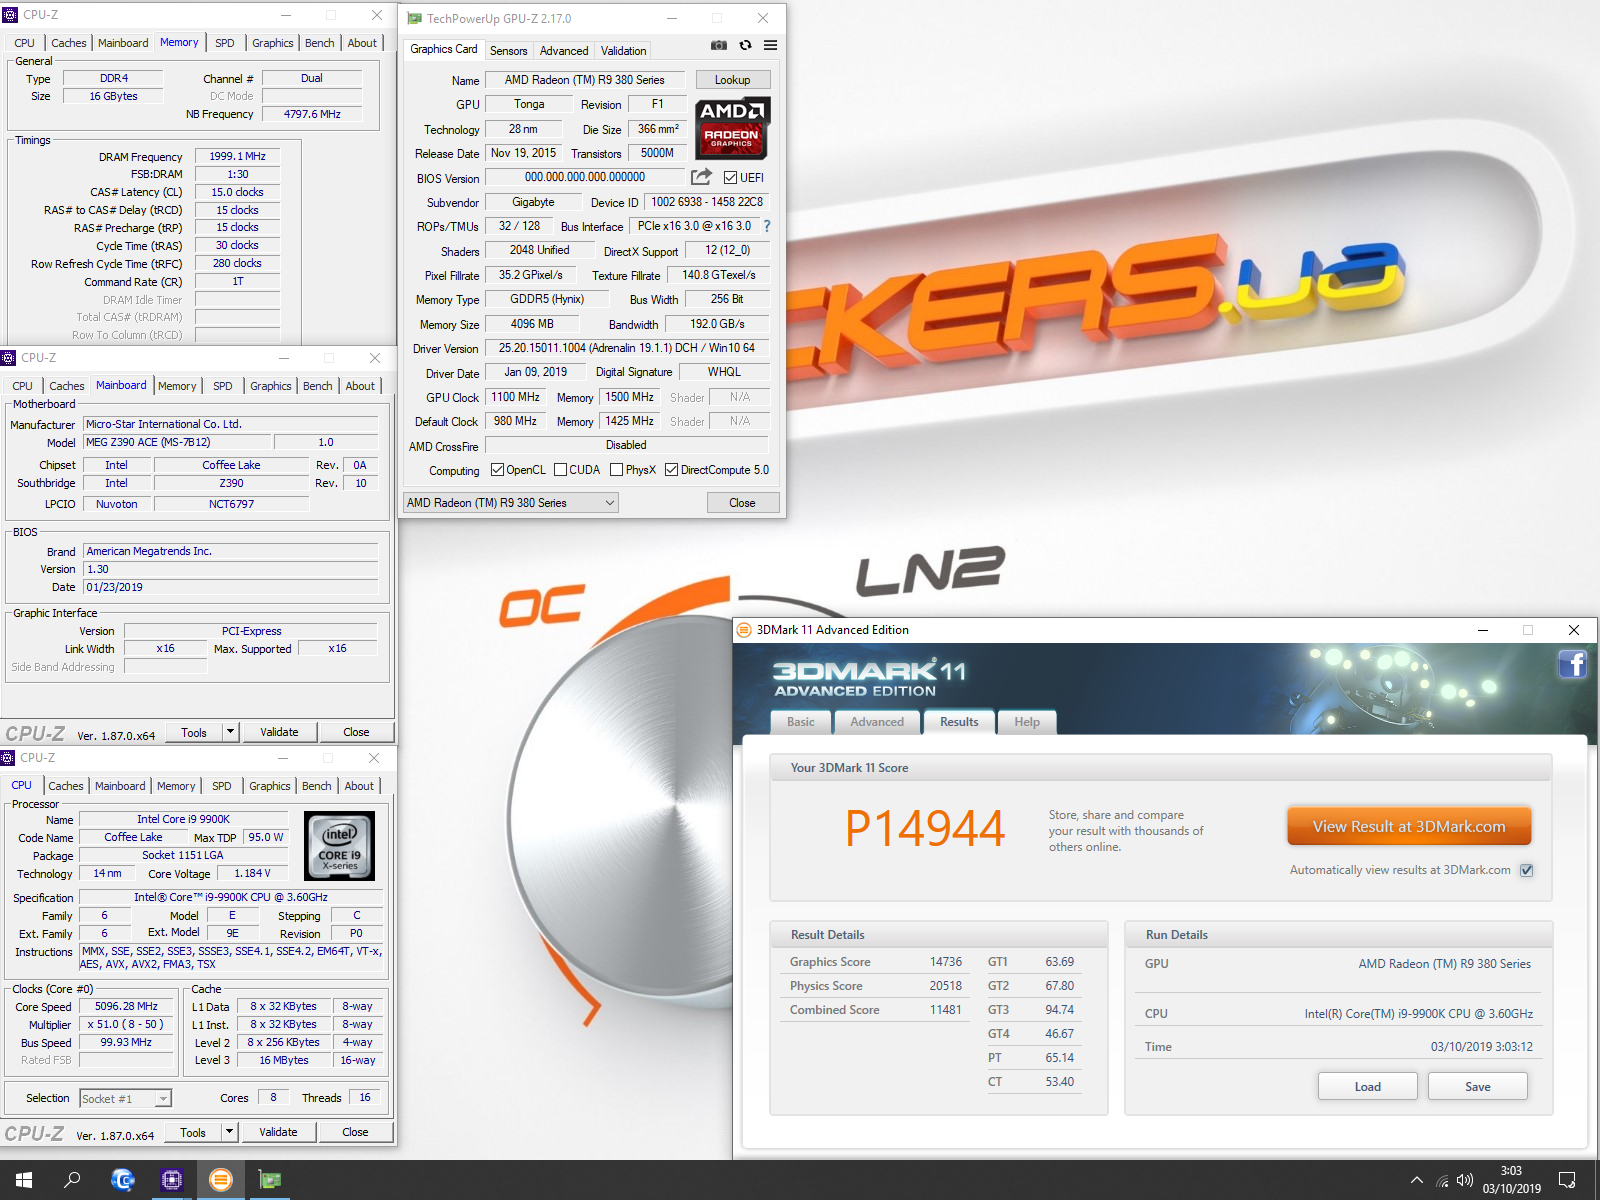Open Tools dropdown arrow in Mainboard CPU-Z window

click(230, 732)
